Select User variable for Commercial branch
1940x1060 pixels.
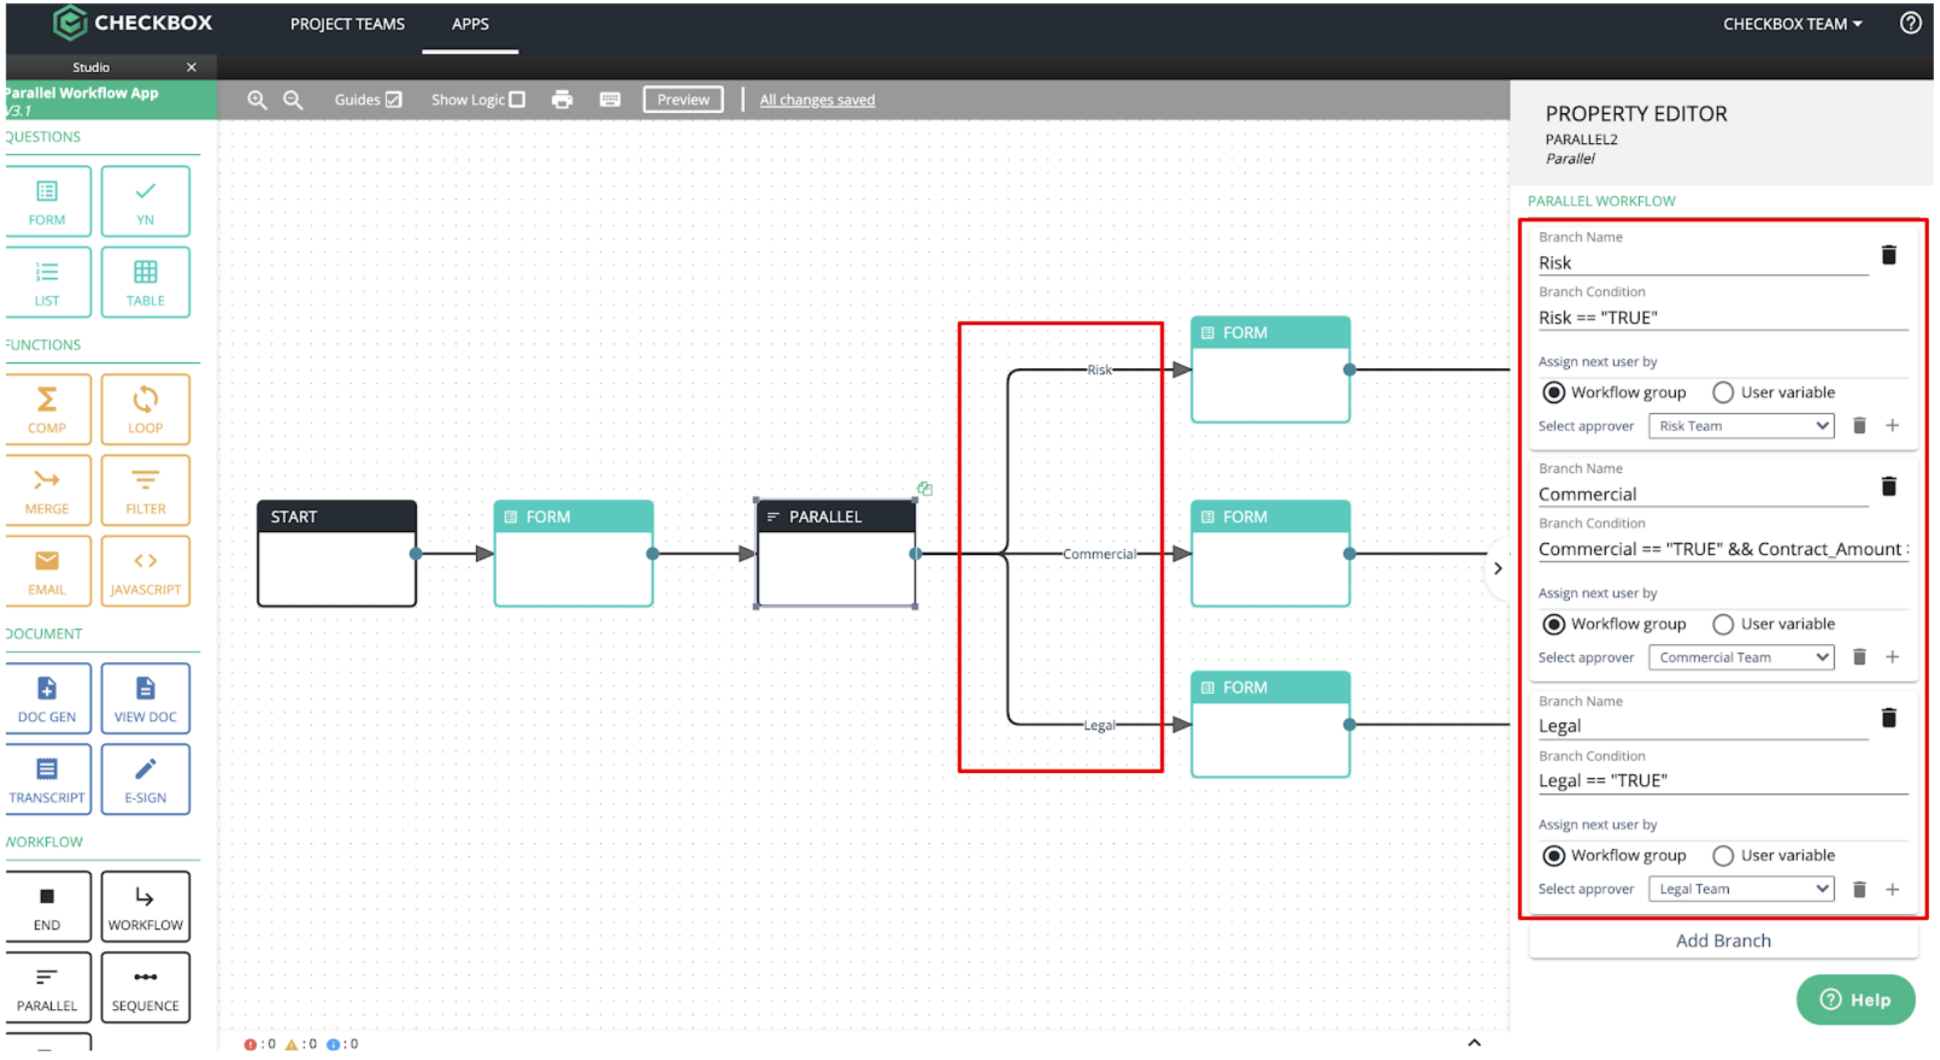point(1722,625)
